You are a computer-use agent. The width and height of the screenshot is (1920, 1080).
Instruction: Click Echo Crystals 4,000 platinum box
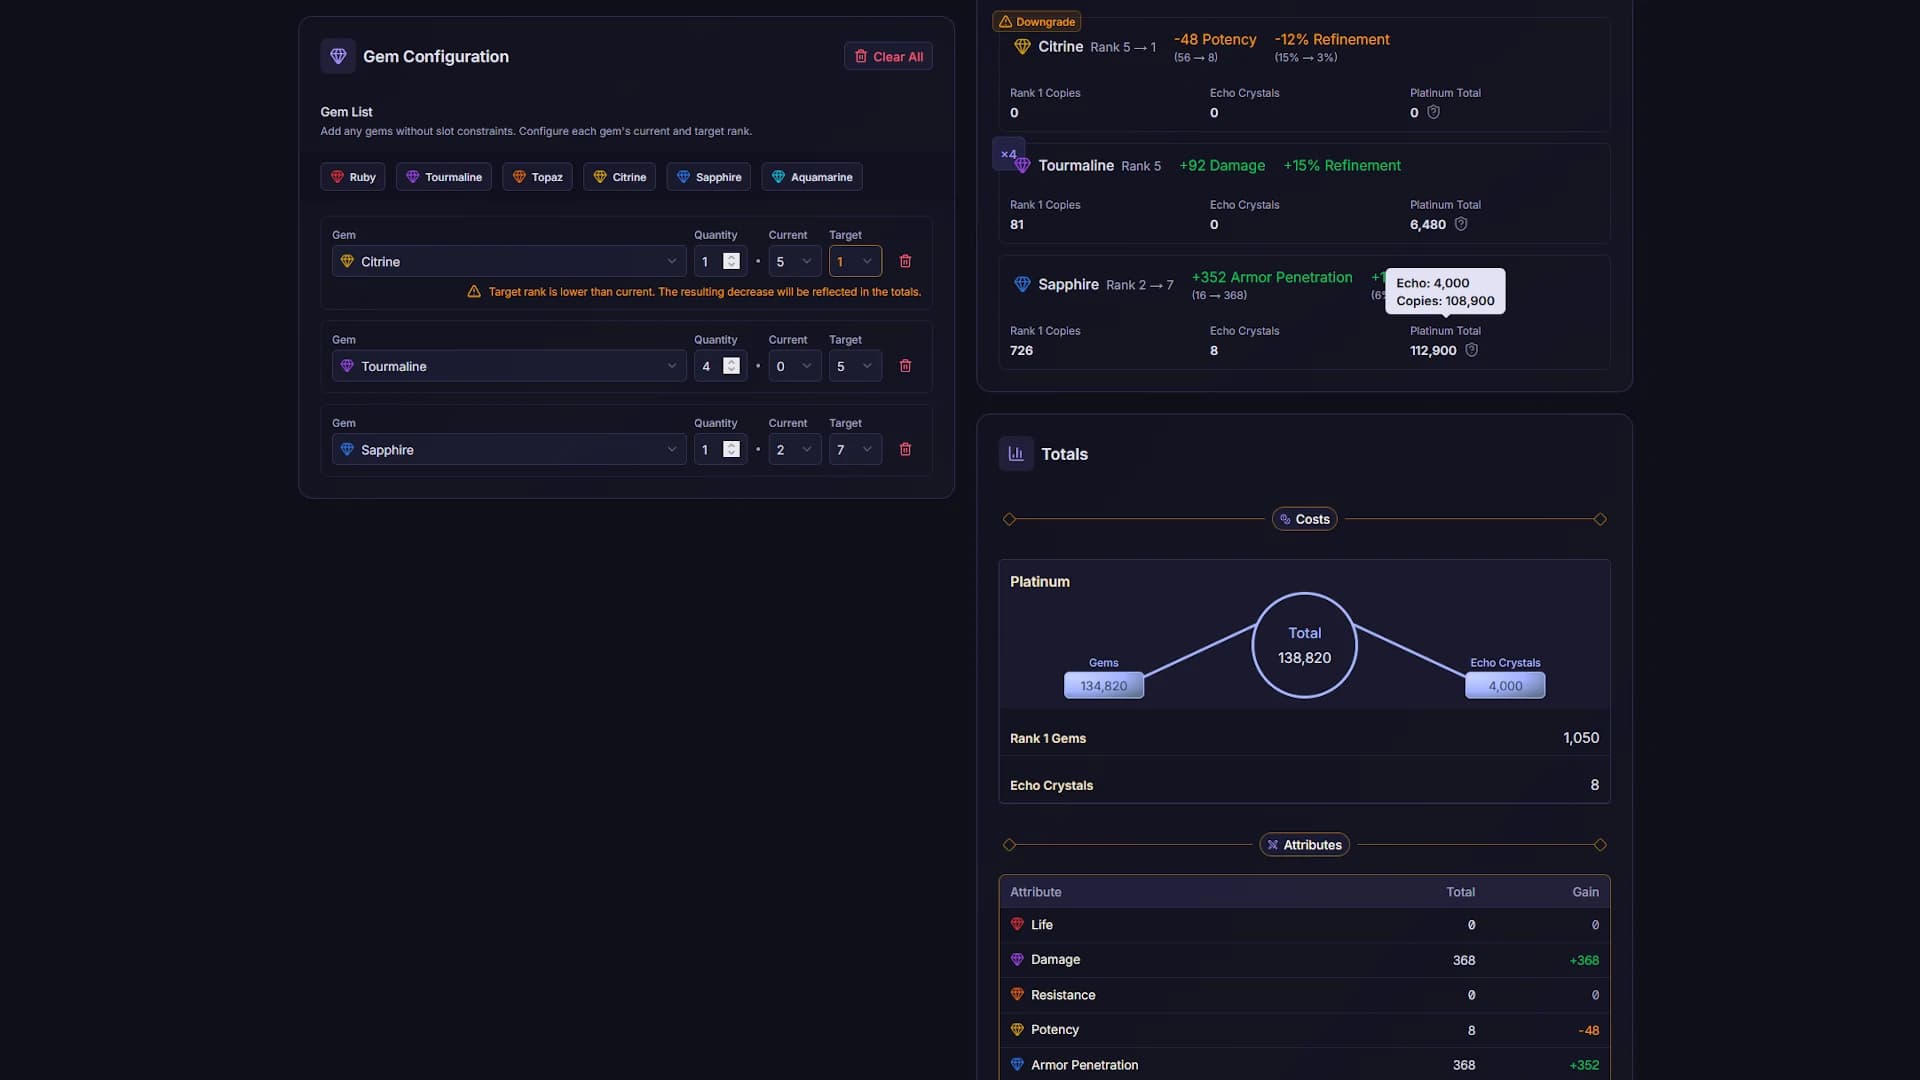pyautogui.click(x=1505, y=686)
